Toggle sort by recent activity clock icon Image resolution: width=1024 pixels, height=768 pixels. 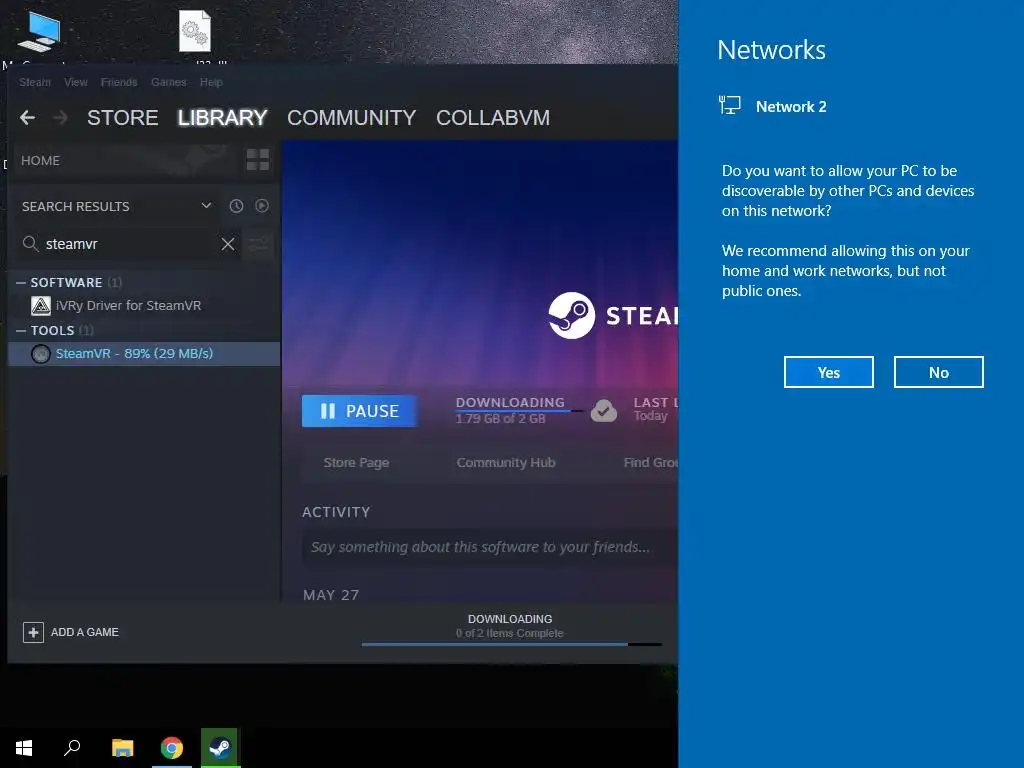pos(236,206)
